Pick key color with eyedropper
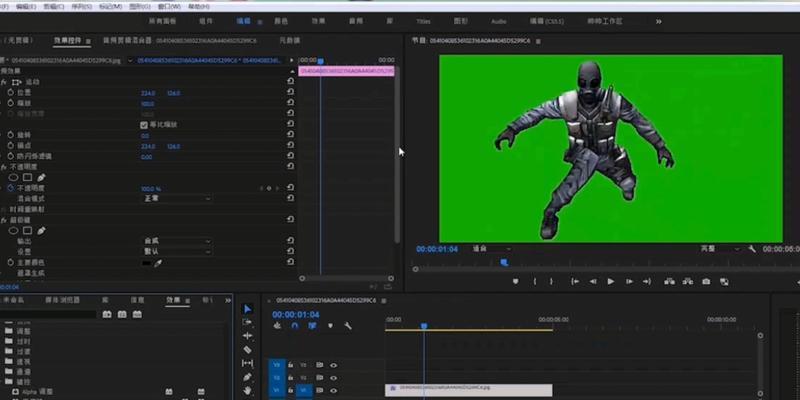Viewport: 800px width, 400px height. coord(158,263)
